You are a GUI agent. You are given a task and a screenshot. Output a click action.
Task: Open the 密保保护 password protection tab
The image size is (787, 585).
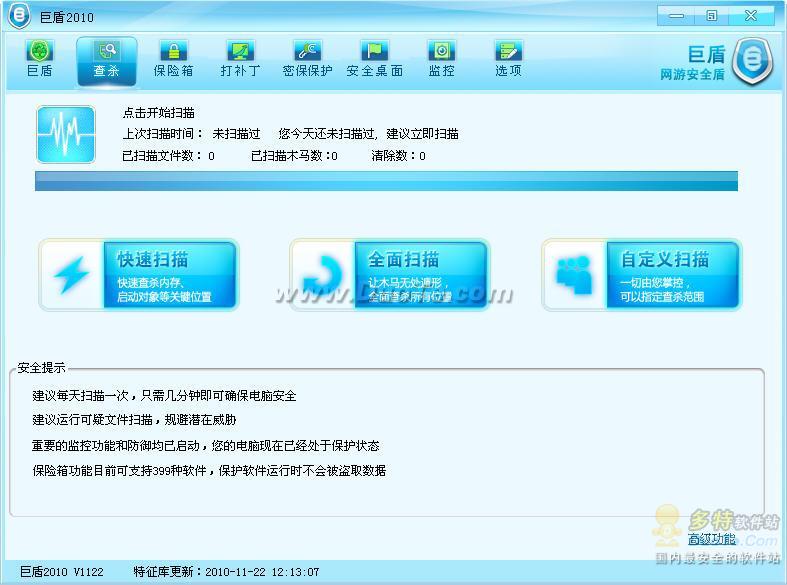[308, 59]
